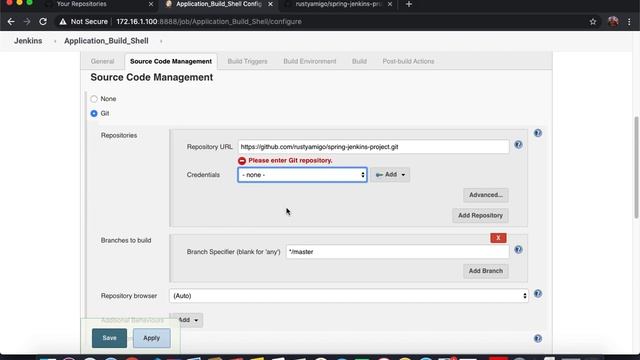Switch to the Build Environment tab
The height and width of the screenshot is (360, 640).
coord(310,61)
